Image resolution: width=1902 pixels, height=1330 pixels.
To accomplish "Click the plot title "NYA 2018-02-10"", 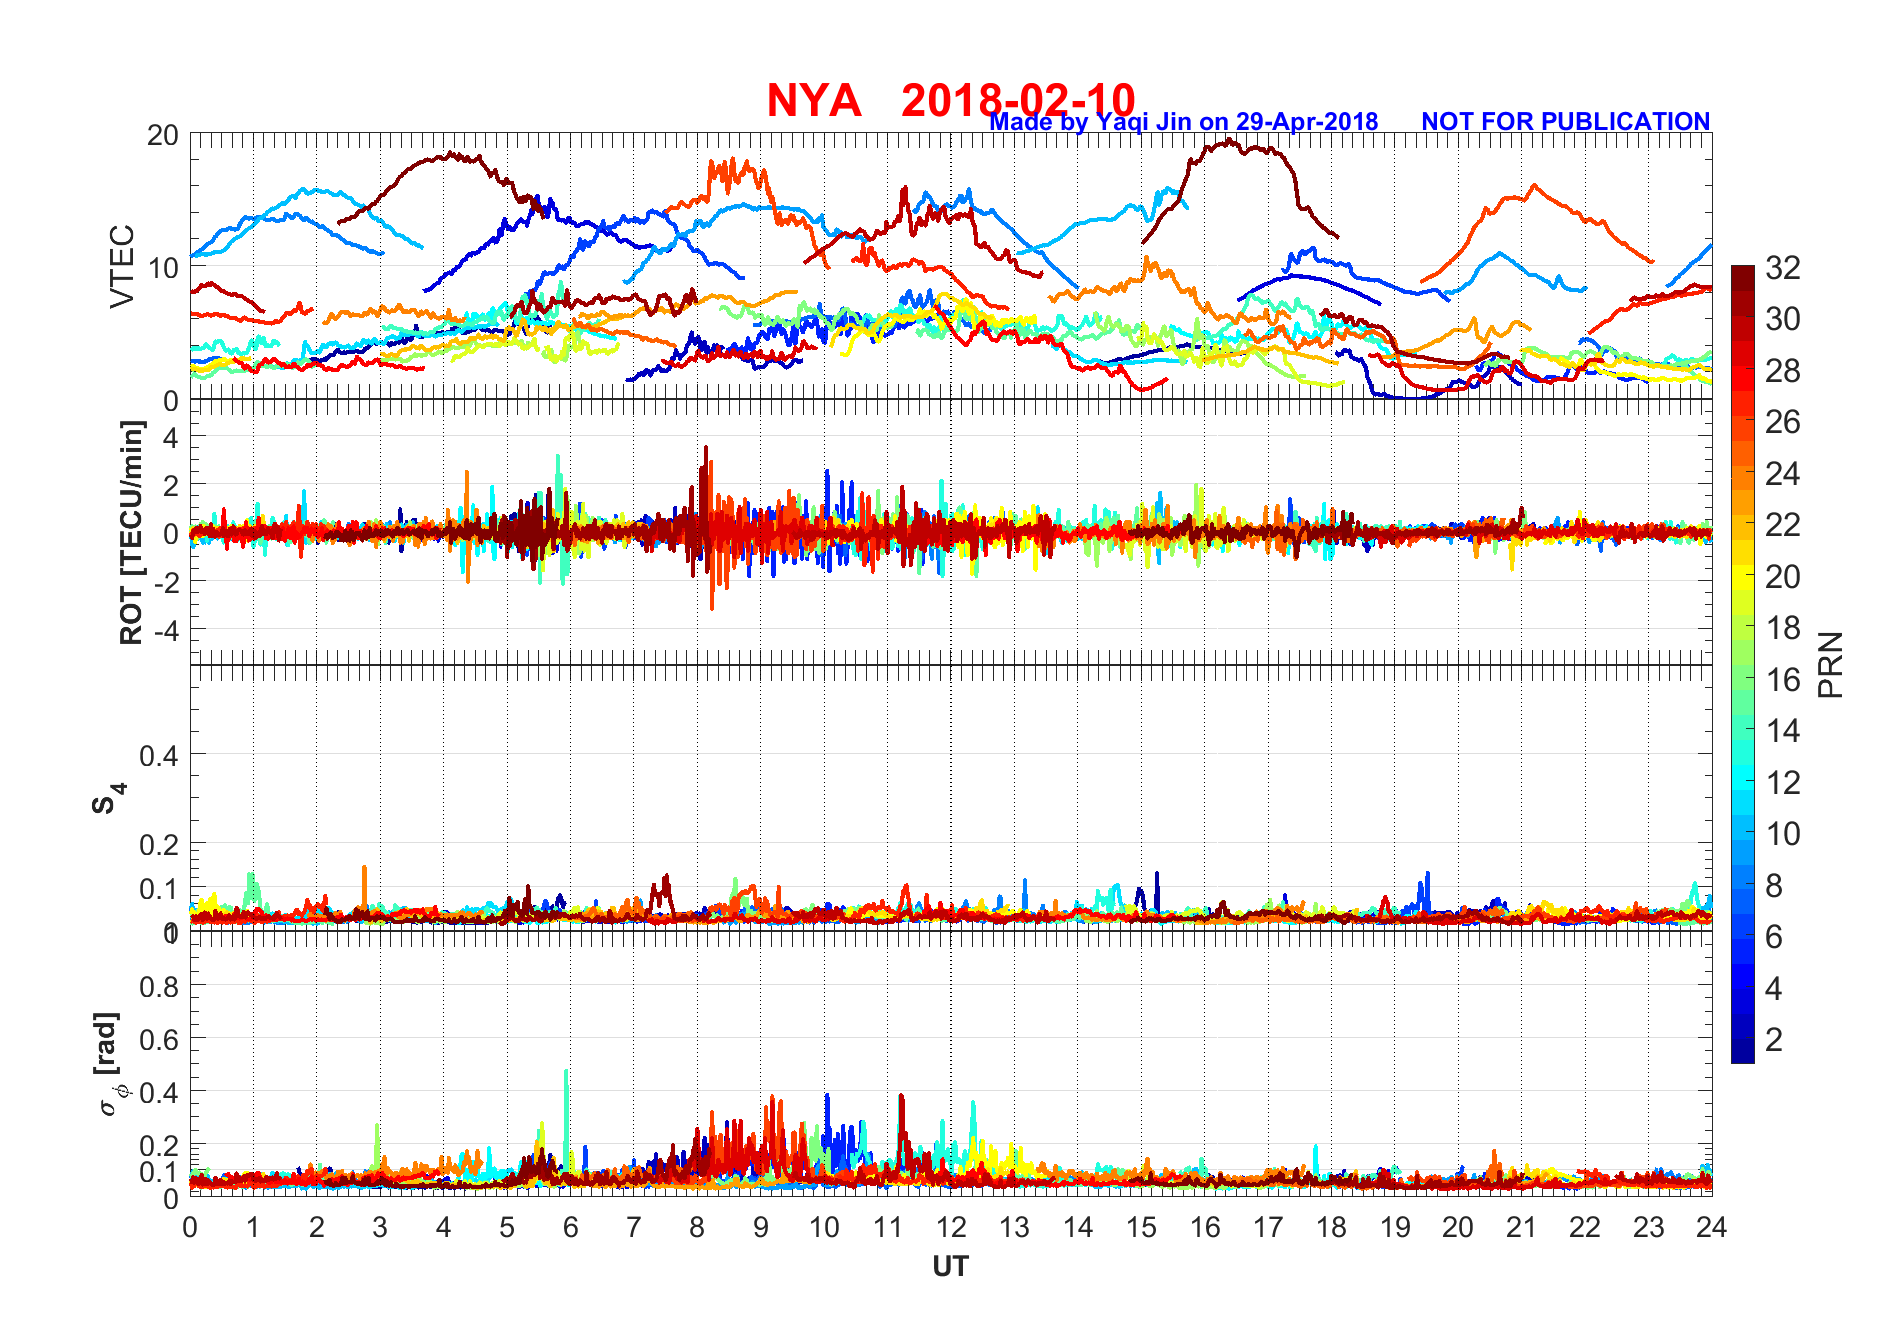I will tap(951, 100).
